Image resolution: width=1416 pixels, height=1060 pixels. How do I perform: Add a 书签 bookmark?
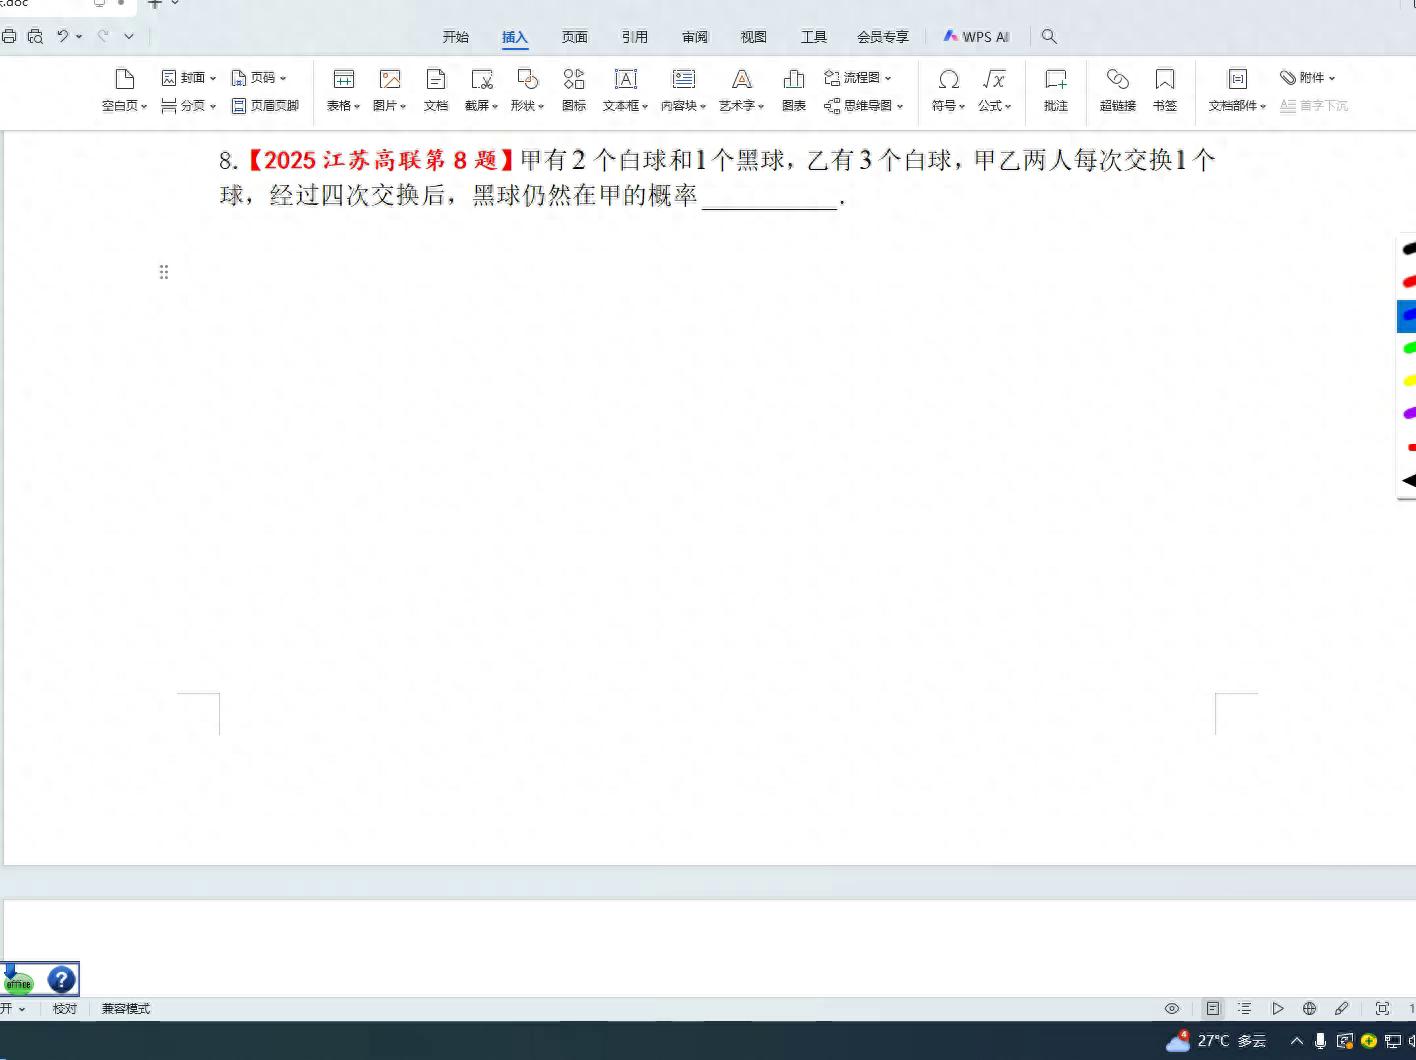pyautogui.click(x=1164, y=90)
